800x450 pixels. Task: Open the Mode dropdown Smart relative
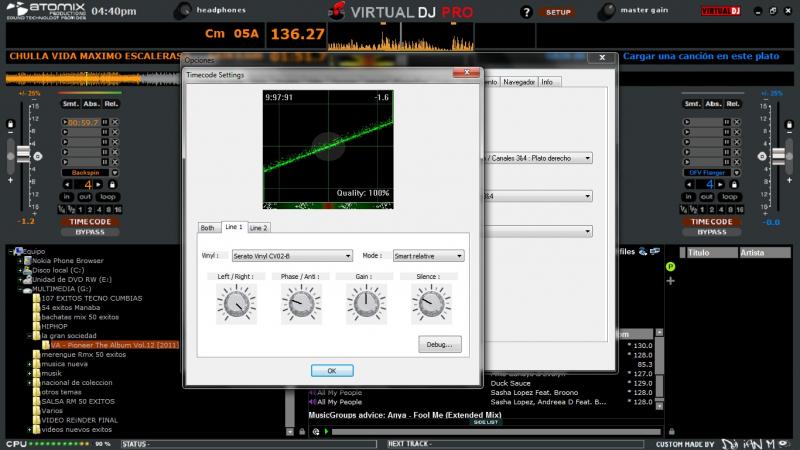coord(428,256)
